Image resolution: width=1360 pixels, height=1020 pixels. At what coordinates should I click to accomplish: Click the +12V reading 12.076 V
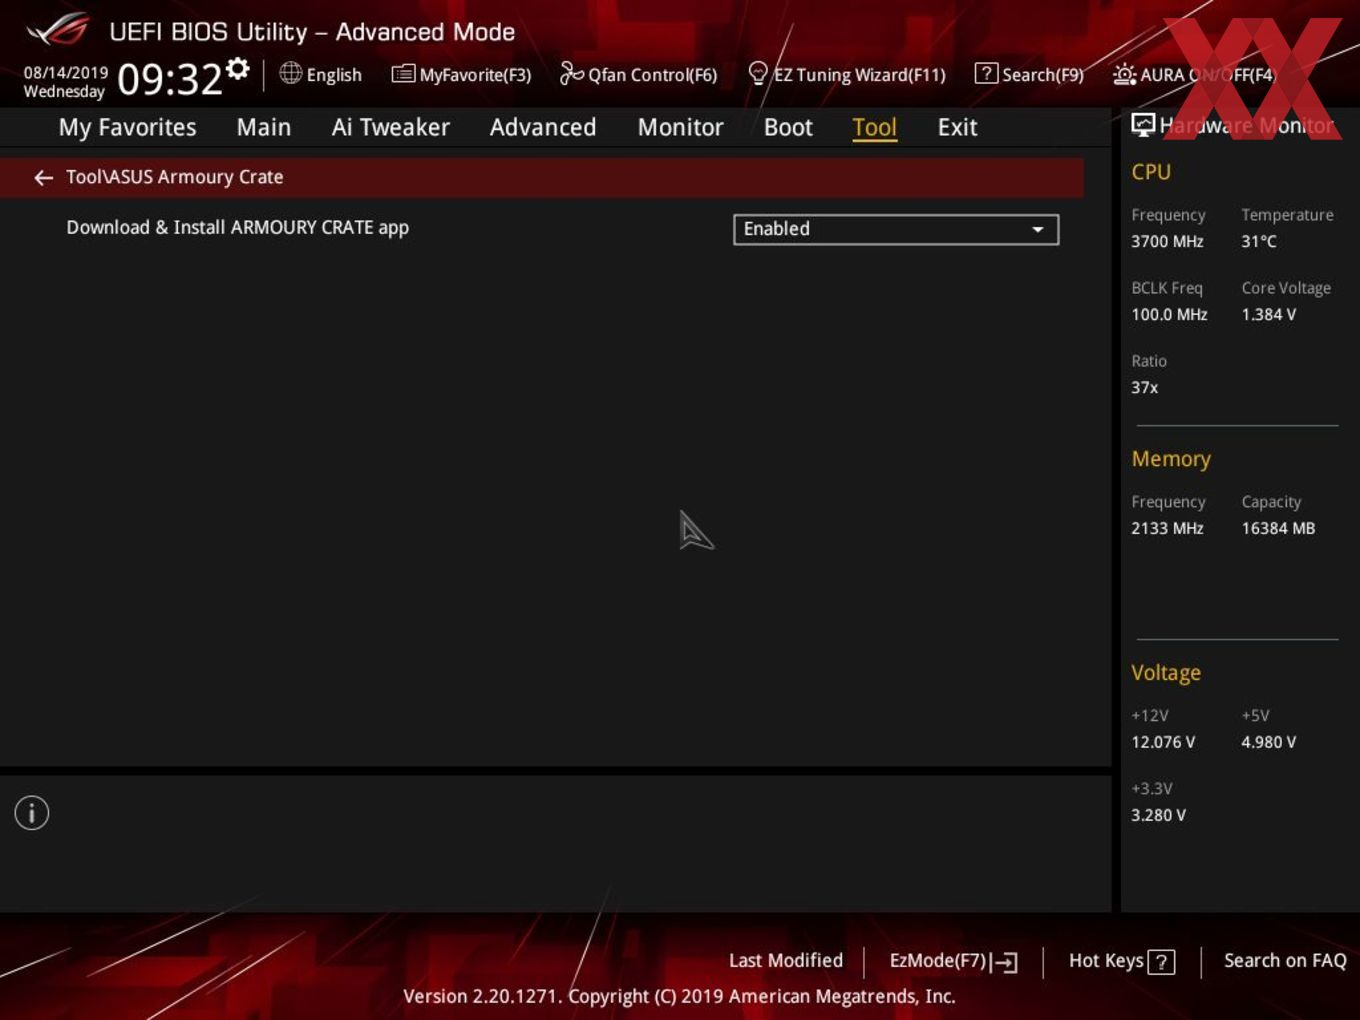(x=1163, y=742)
